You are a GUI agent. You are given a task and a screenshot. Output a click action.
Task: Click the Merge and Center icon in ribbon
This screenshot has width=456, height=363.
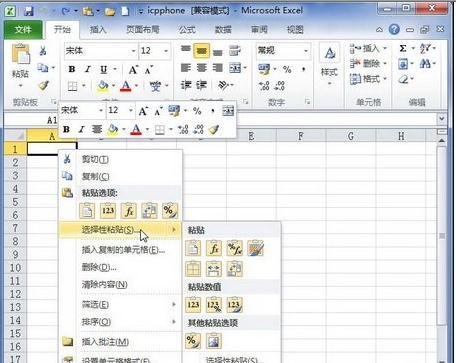235,68
